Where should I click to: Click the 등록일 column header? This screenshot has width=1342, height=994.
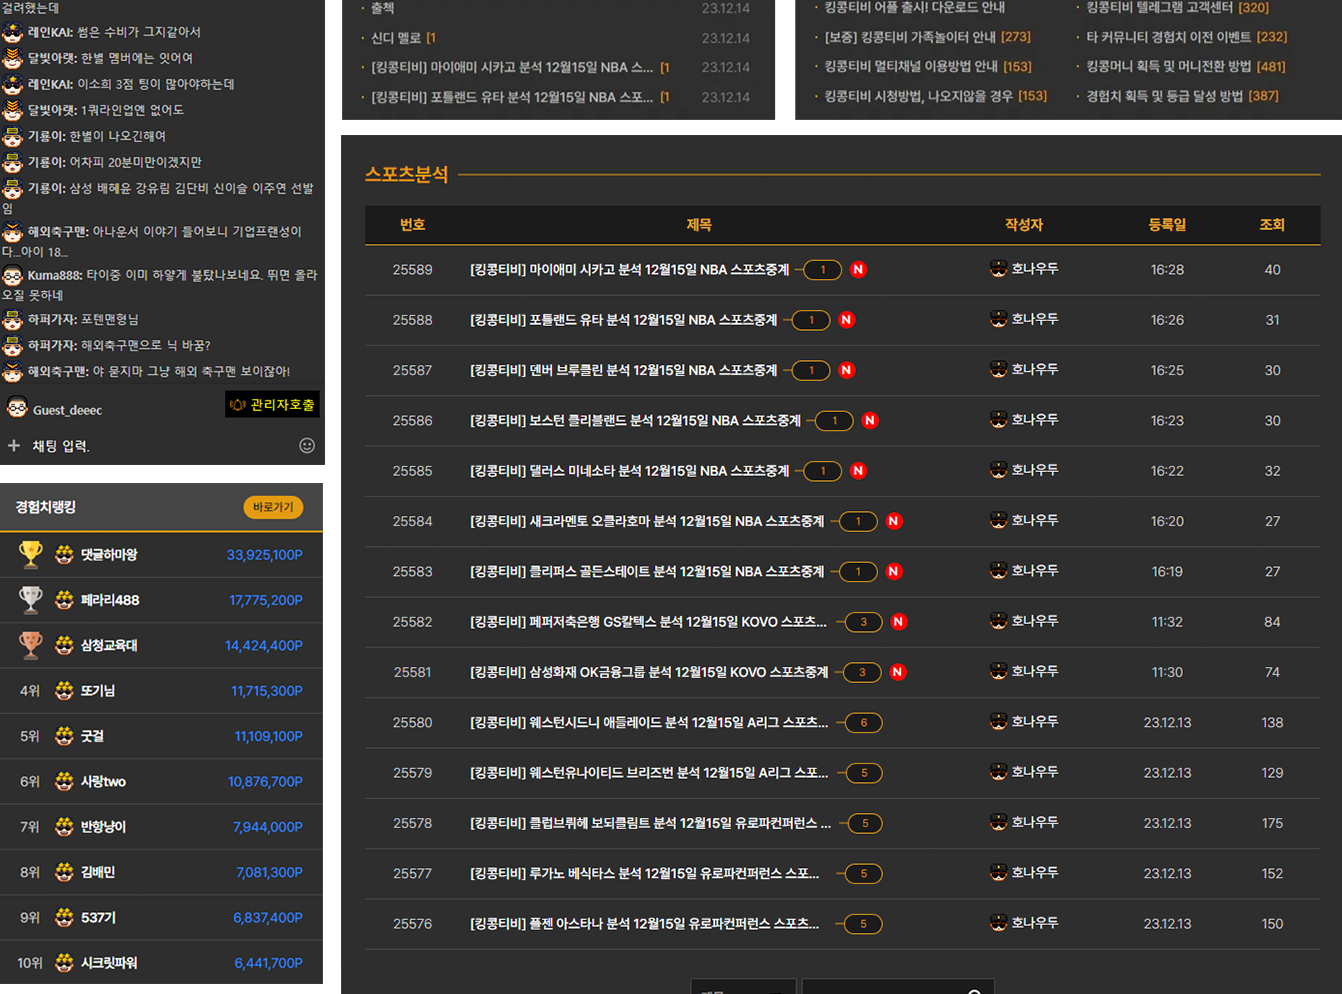pos(1167,225)
